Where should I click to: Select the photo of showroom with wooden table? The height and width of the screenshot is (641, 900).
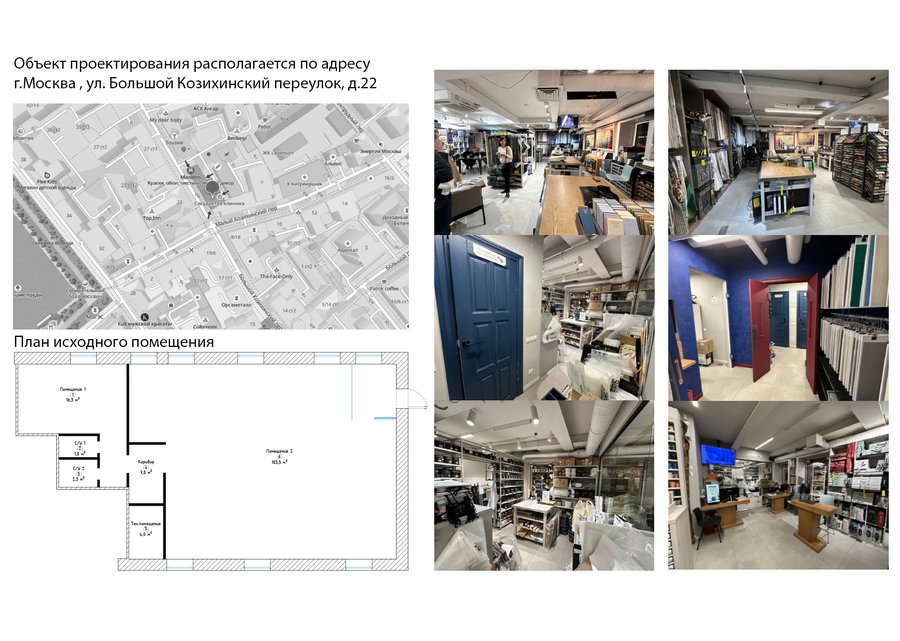point(778,153)
